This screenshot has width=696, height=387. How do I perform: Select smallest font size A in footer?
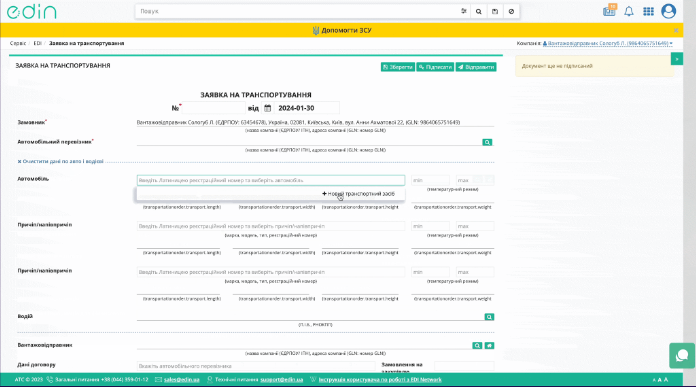pyautogui.click(x=654, y=380)
